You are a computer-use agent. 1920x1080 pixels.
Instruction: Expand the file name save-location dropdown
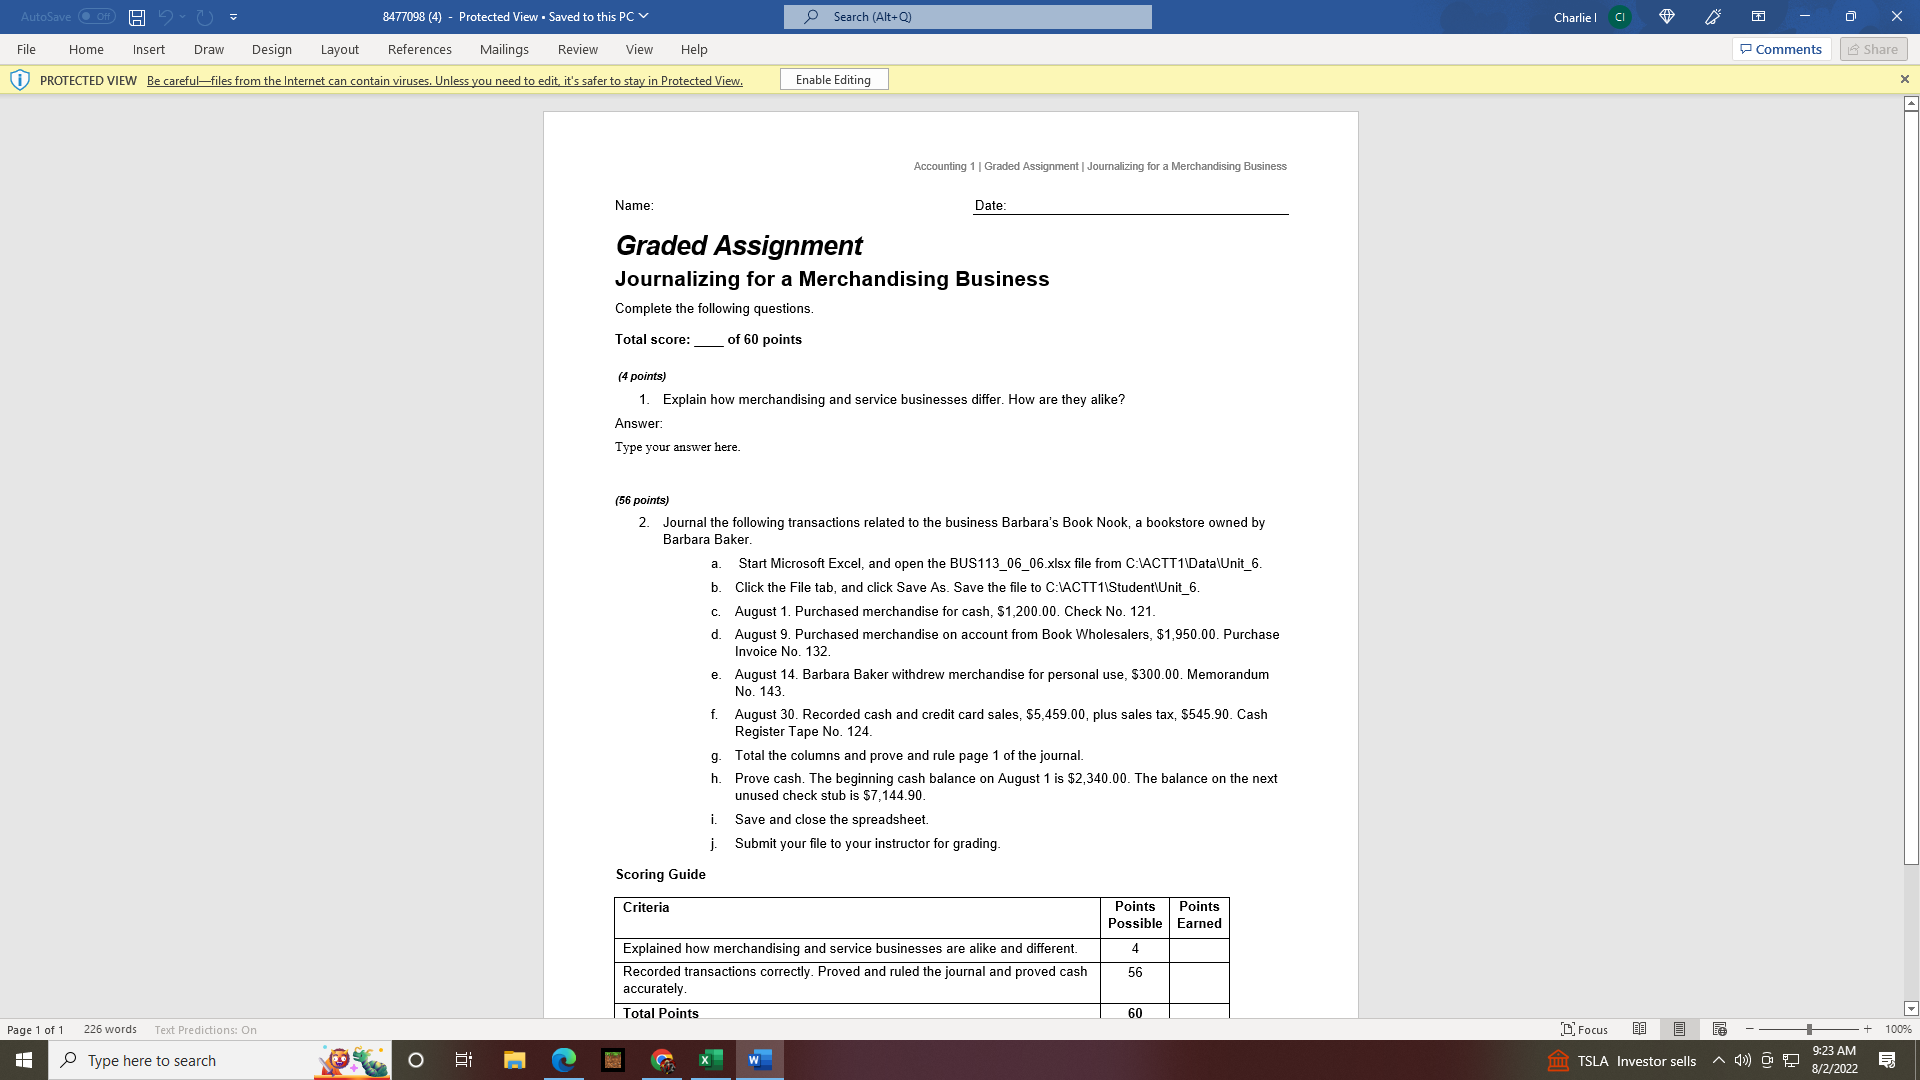(643, 16)
